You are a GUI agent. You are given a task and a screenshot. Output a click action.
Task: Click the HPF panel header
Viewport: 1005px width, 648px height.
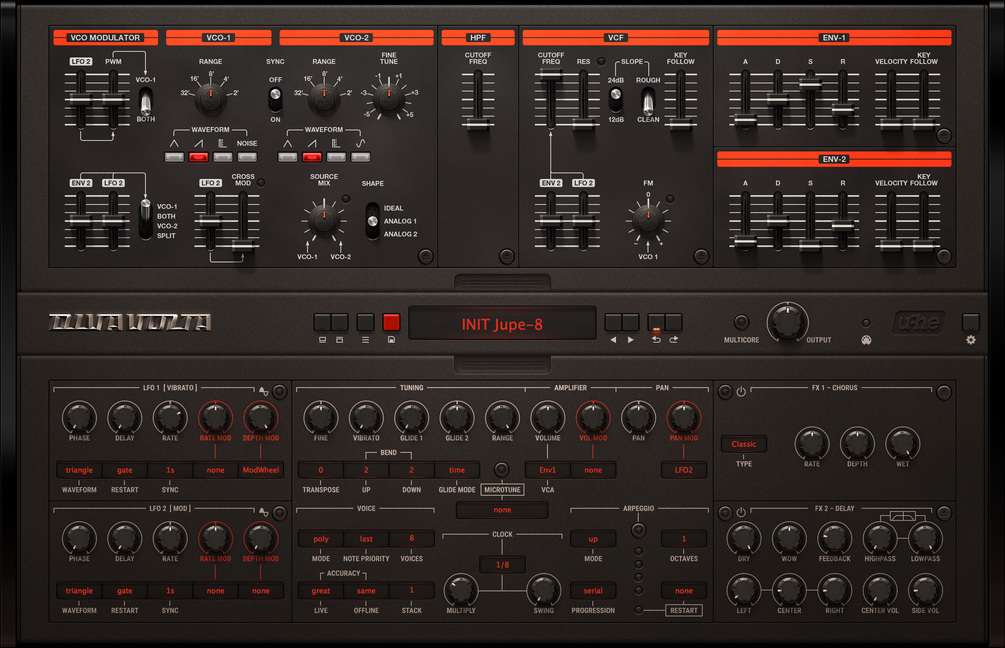tap(478, 38)
